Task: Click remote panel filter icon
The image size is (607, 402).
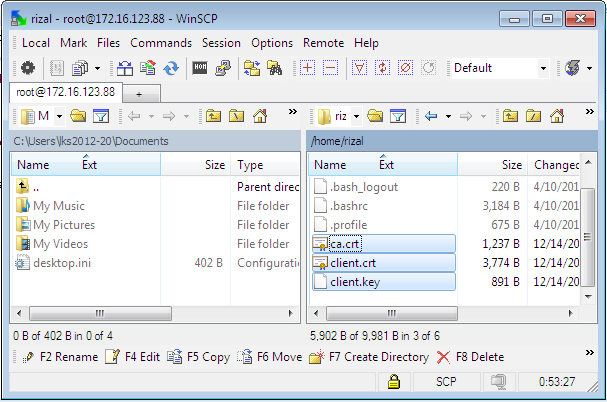Action: pos(398,116)
